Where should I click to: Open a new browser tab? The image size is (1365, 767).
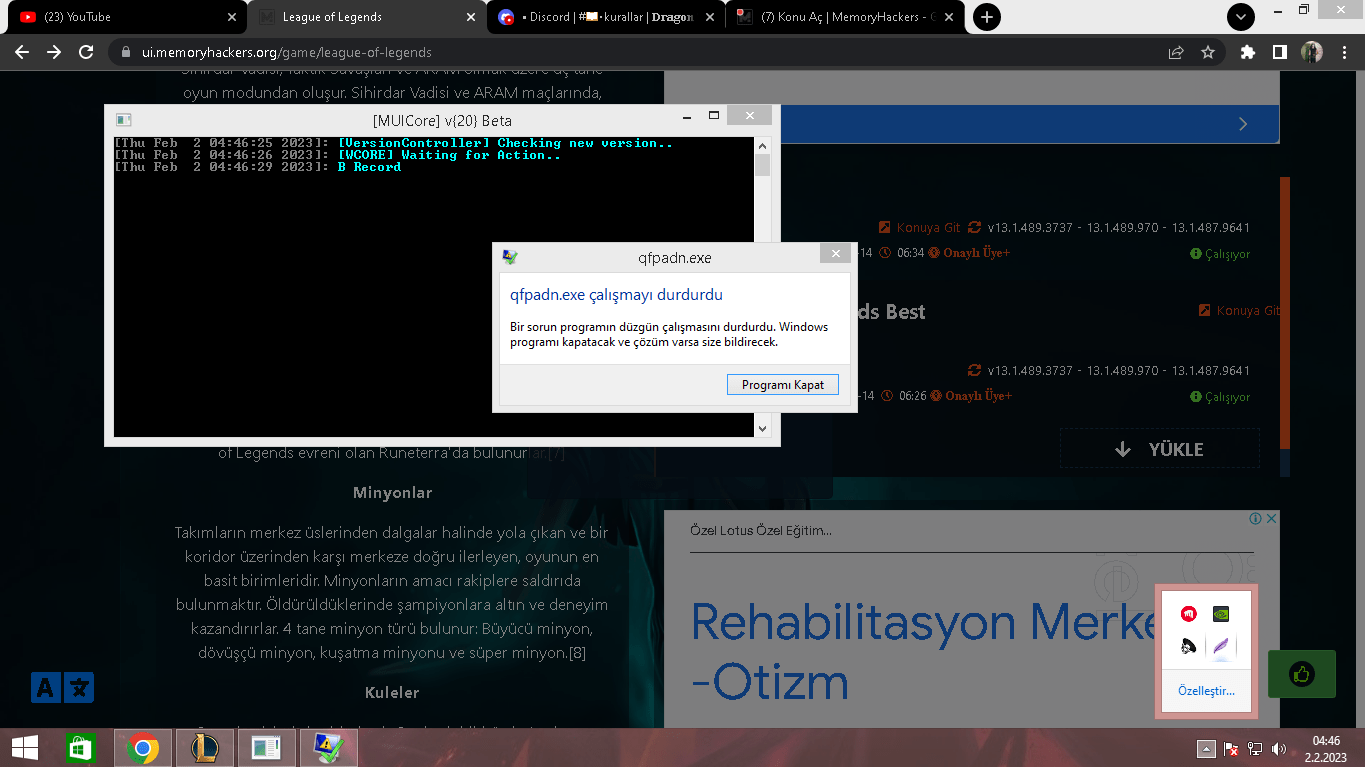click(986, 17)
